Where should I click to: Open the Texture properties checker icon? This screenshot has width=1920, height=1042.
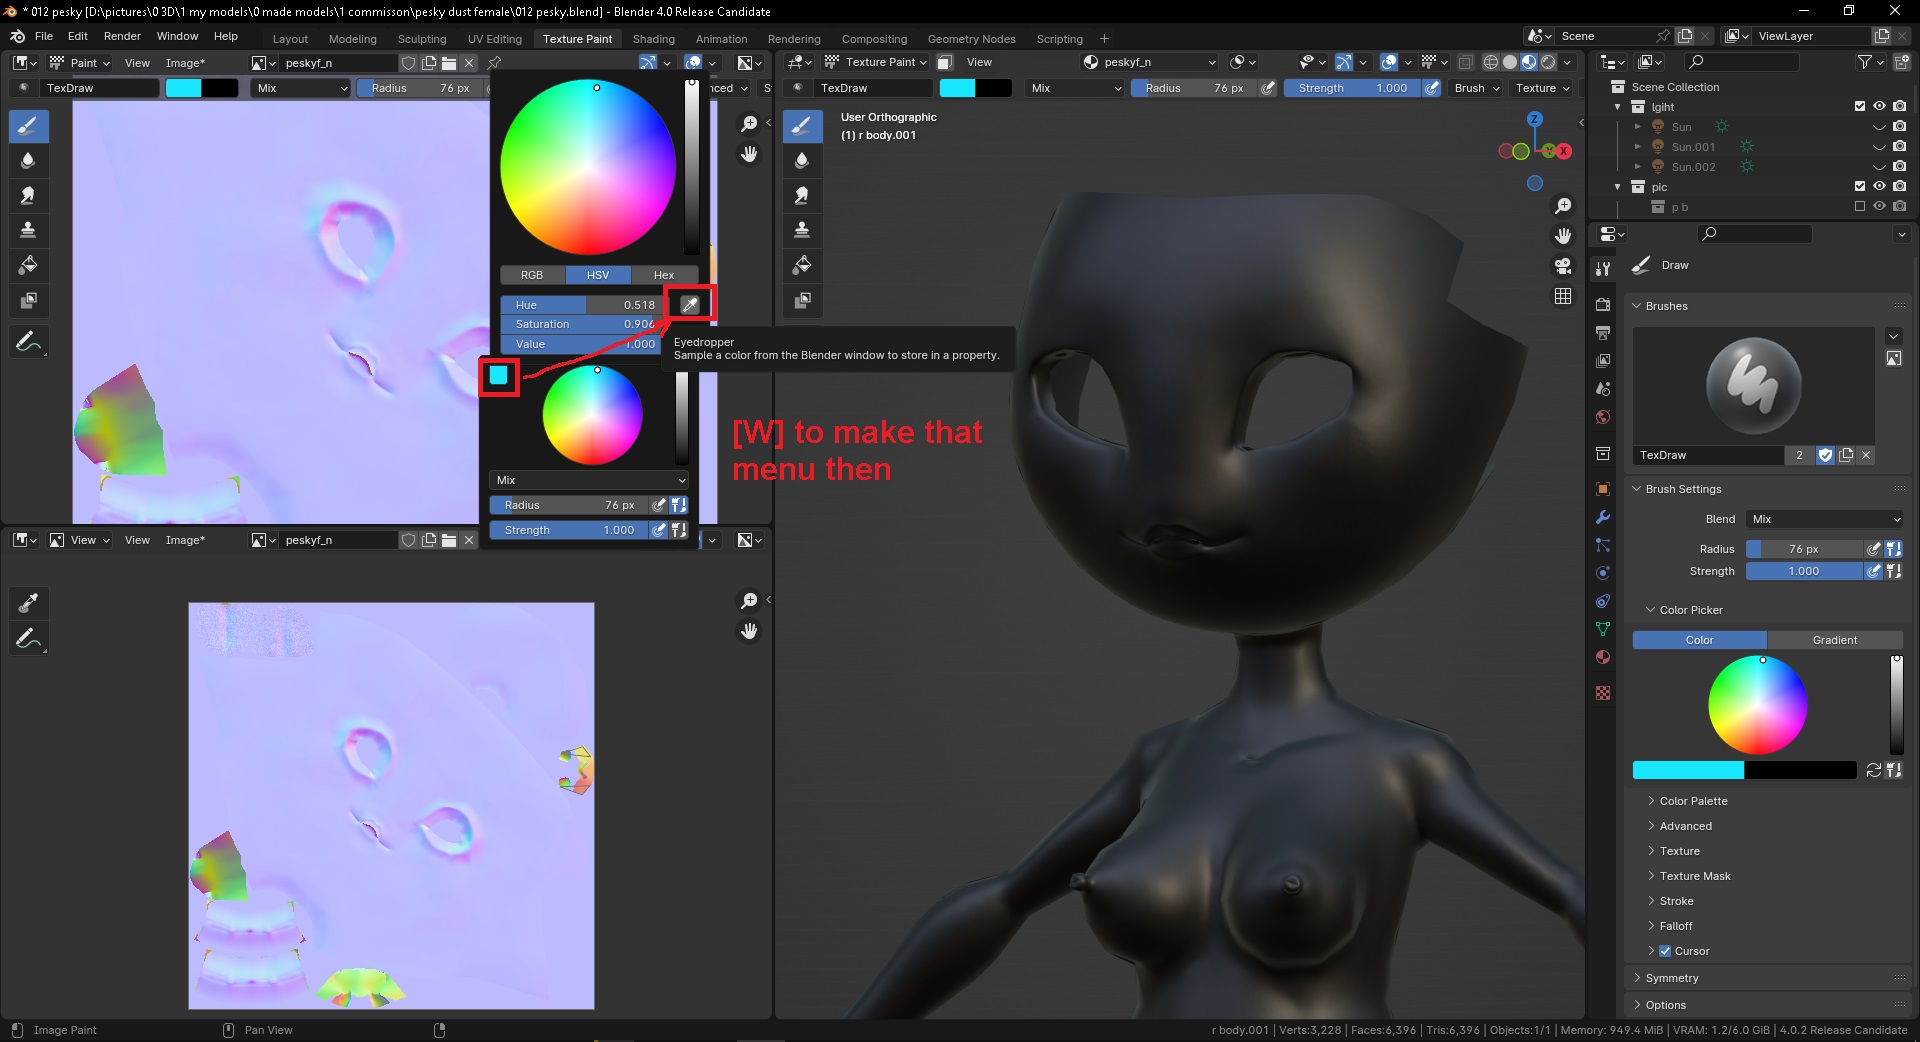click(x=1603, y=693)
